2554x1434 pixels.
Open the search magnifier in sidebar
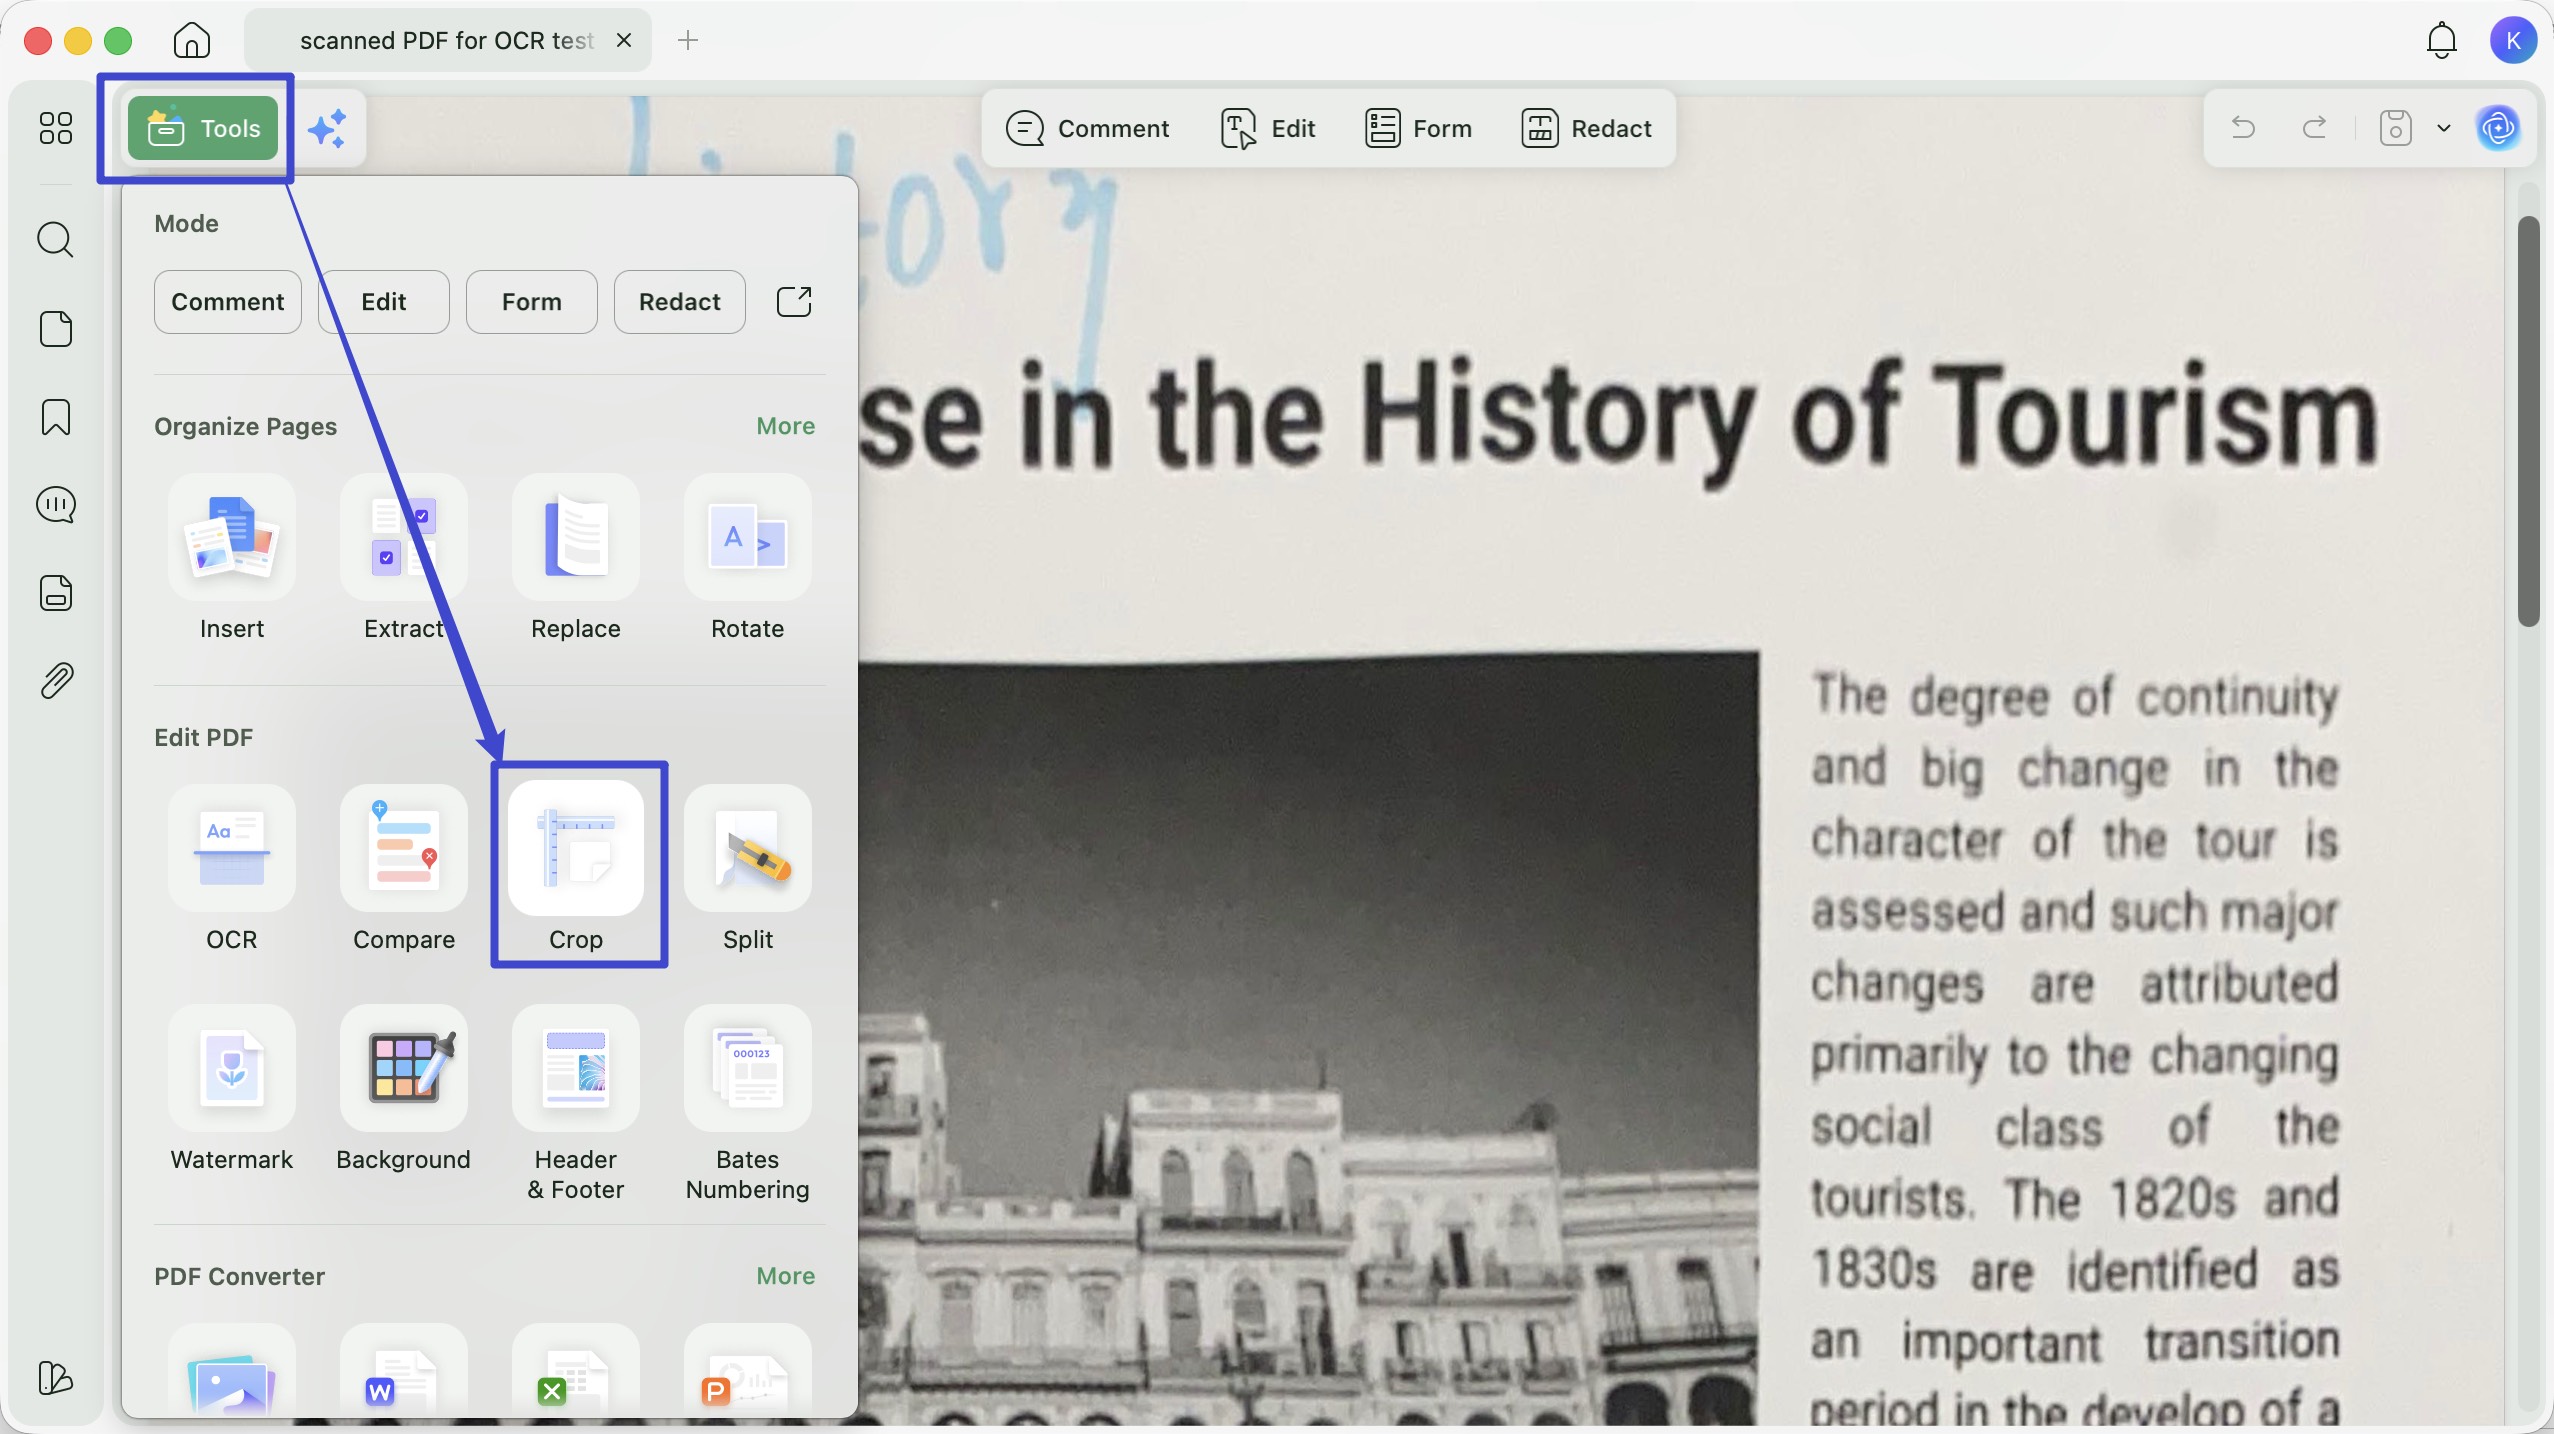tap(56, 240)
